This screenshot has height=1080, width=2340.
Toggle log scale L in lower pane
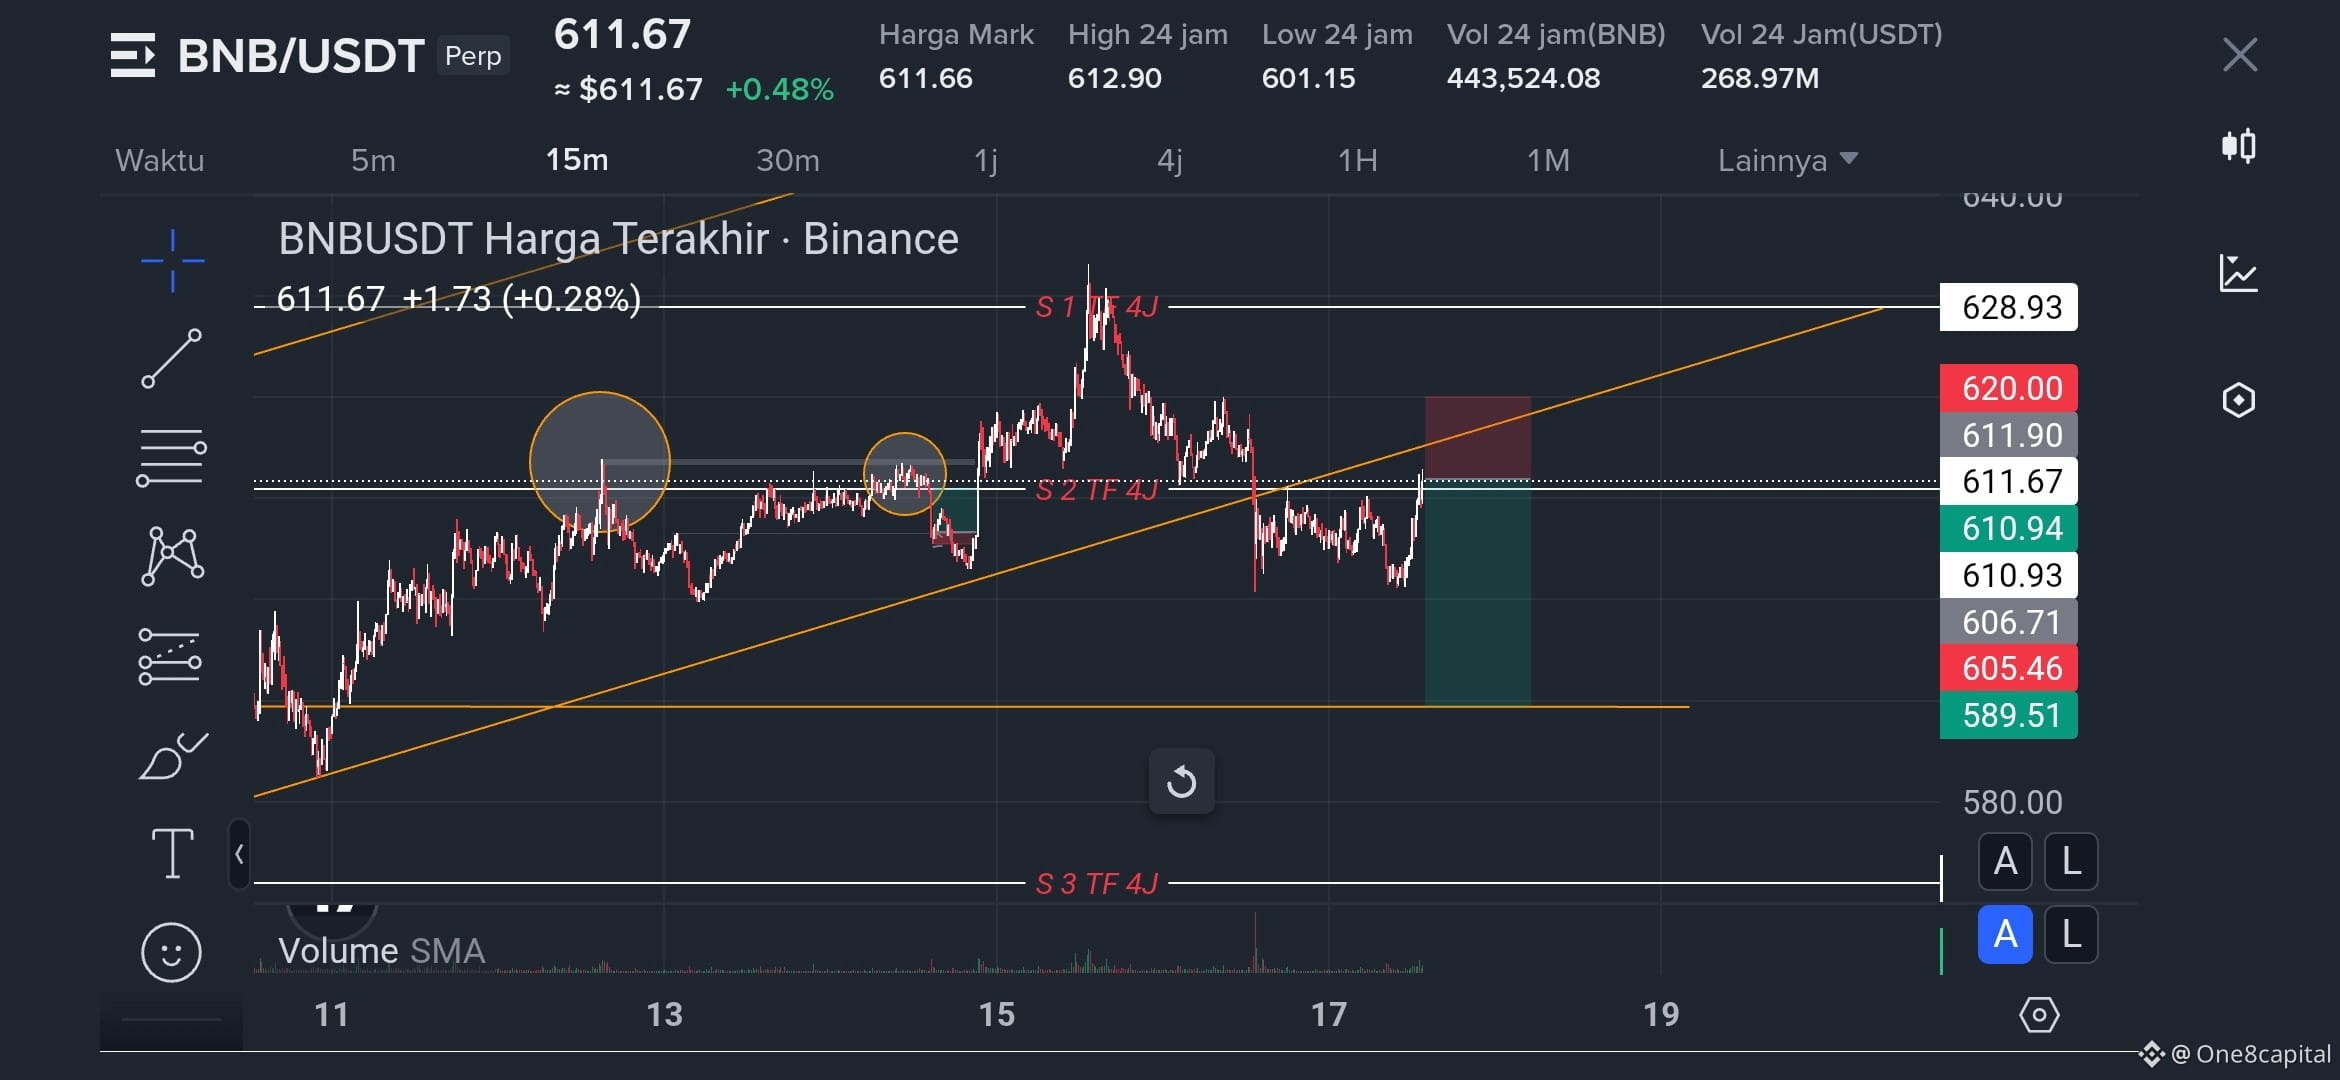pos(2071,935)
